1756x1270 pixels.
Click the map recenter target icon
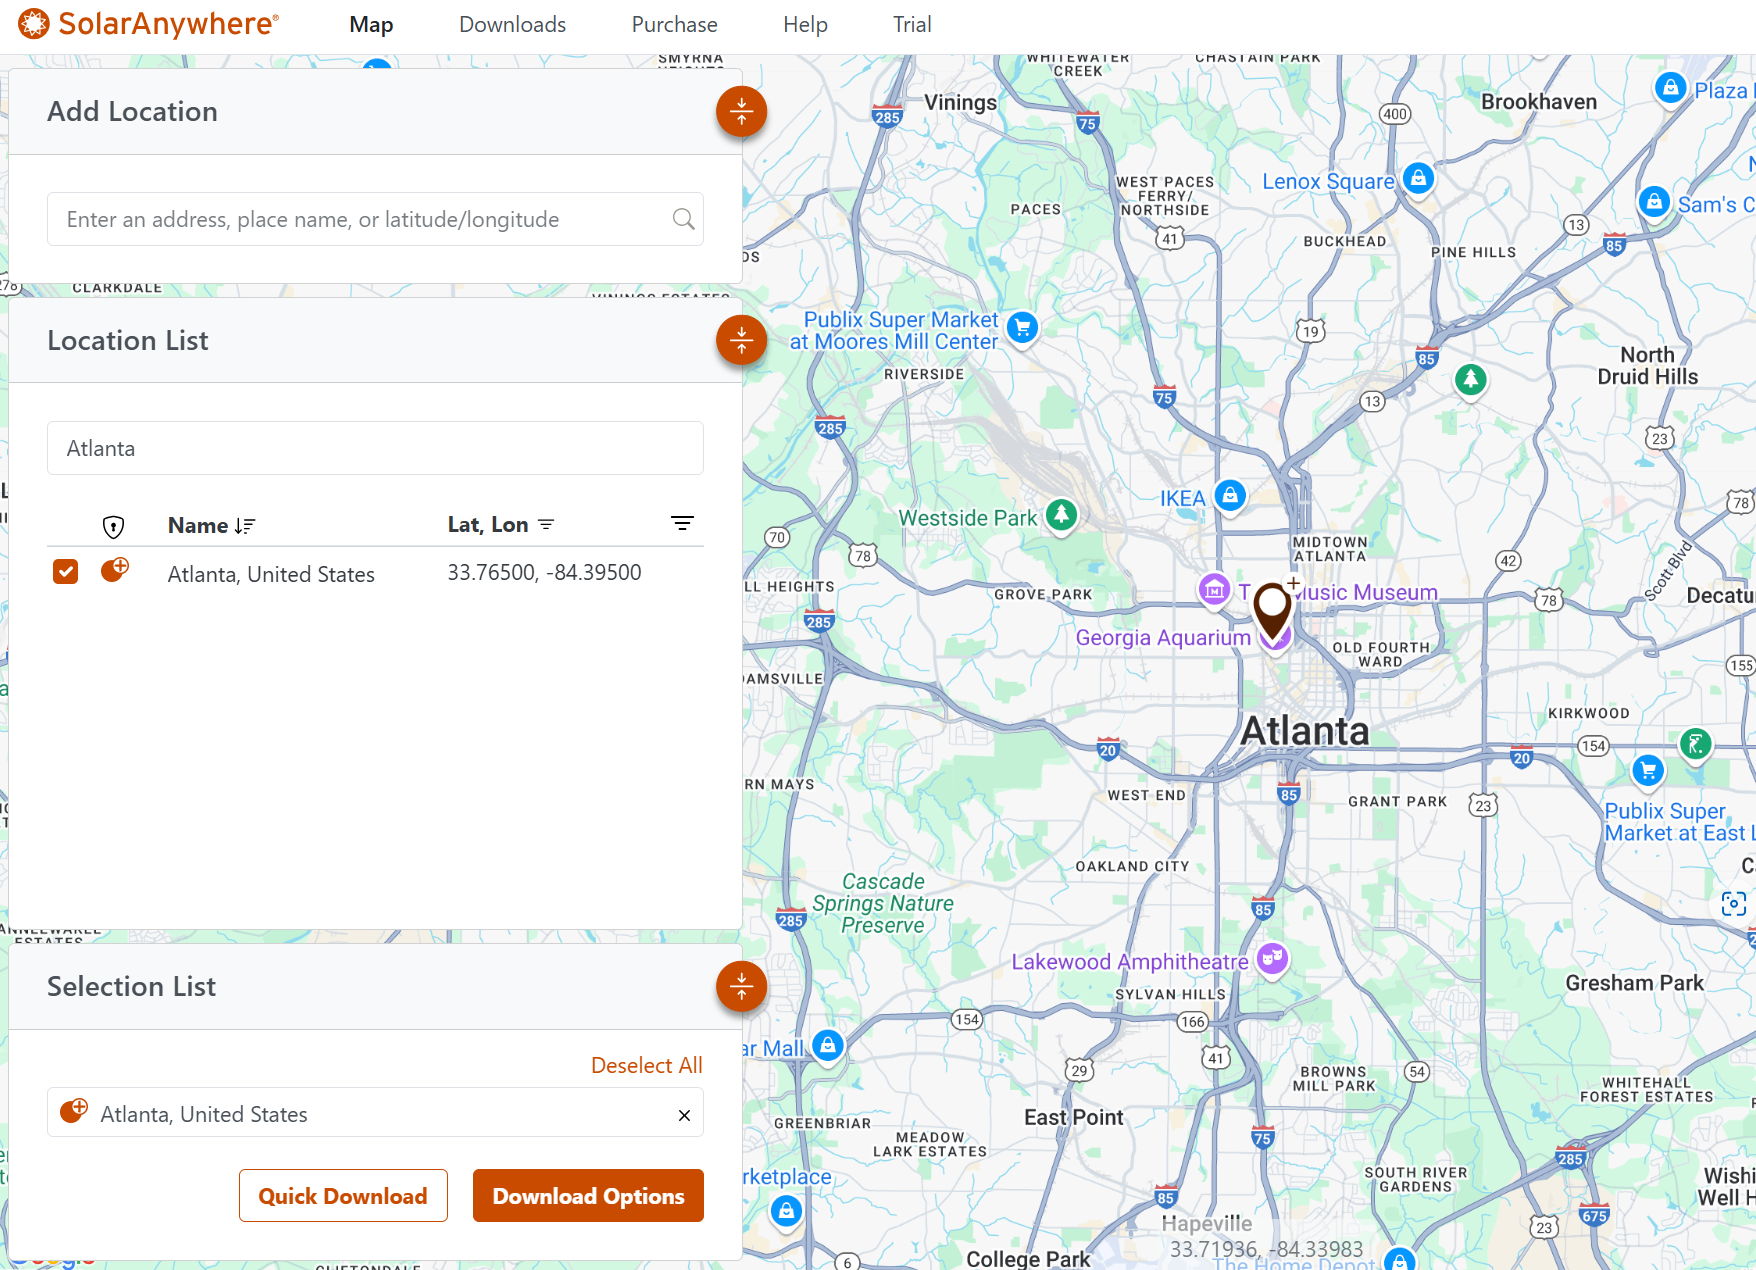(1733, 904)
